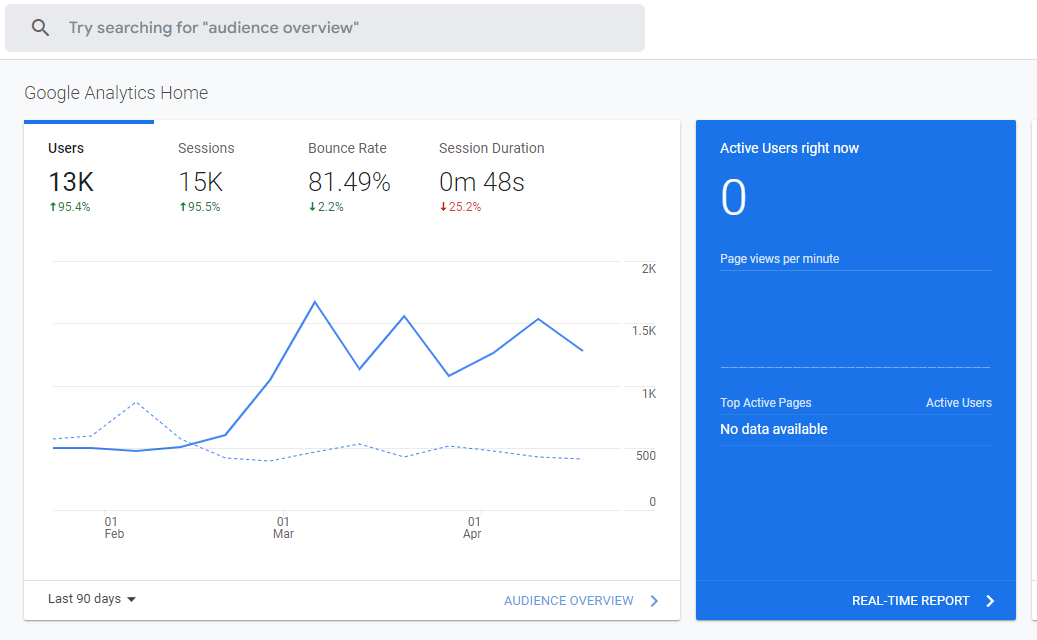Click the No data available message
The image size is (1037, 640).
coord(774,429)
